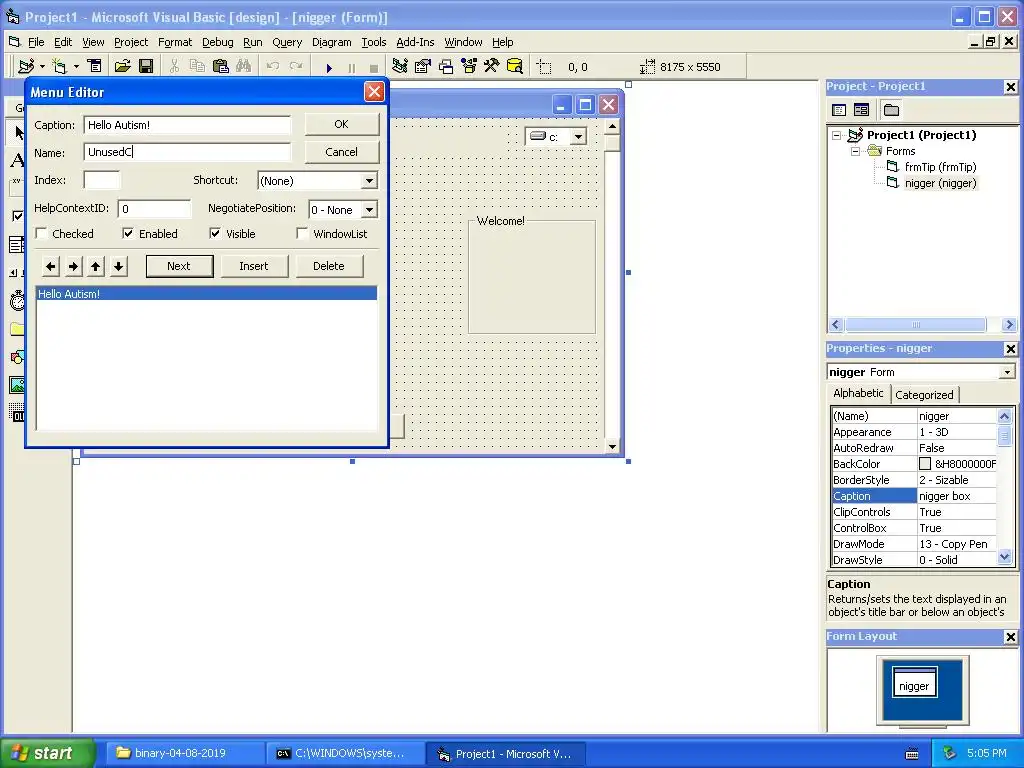Select the BorderStyle property row
Image resolution: width=1024 pixels, height=768 pixels.
(914, 480)
